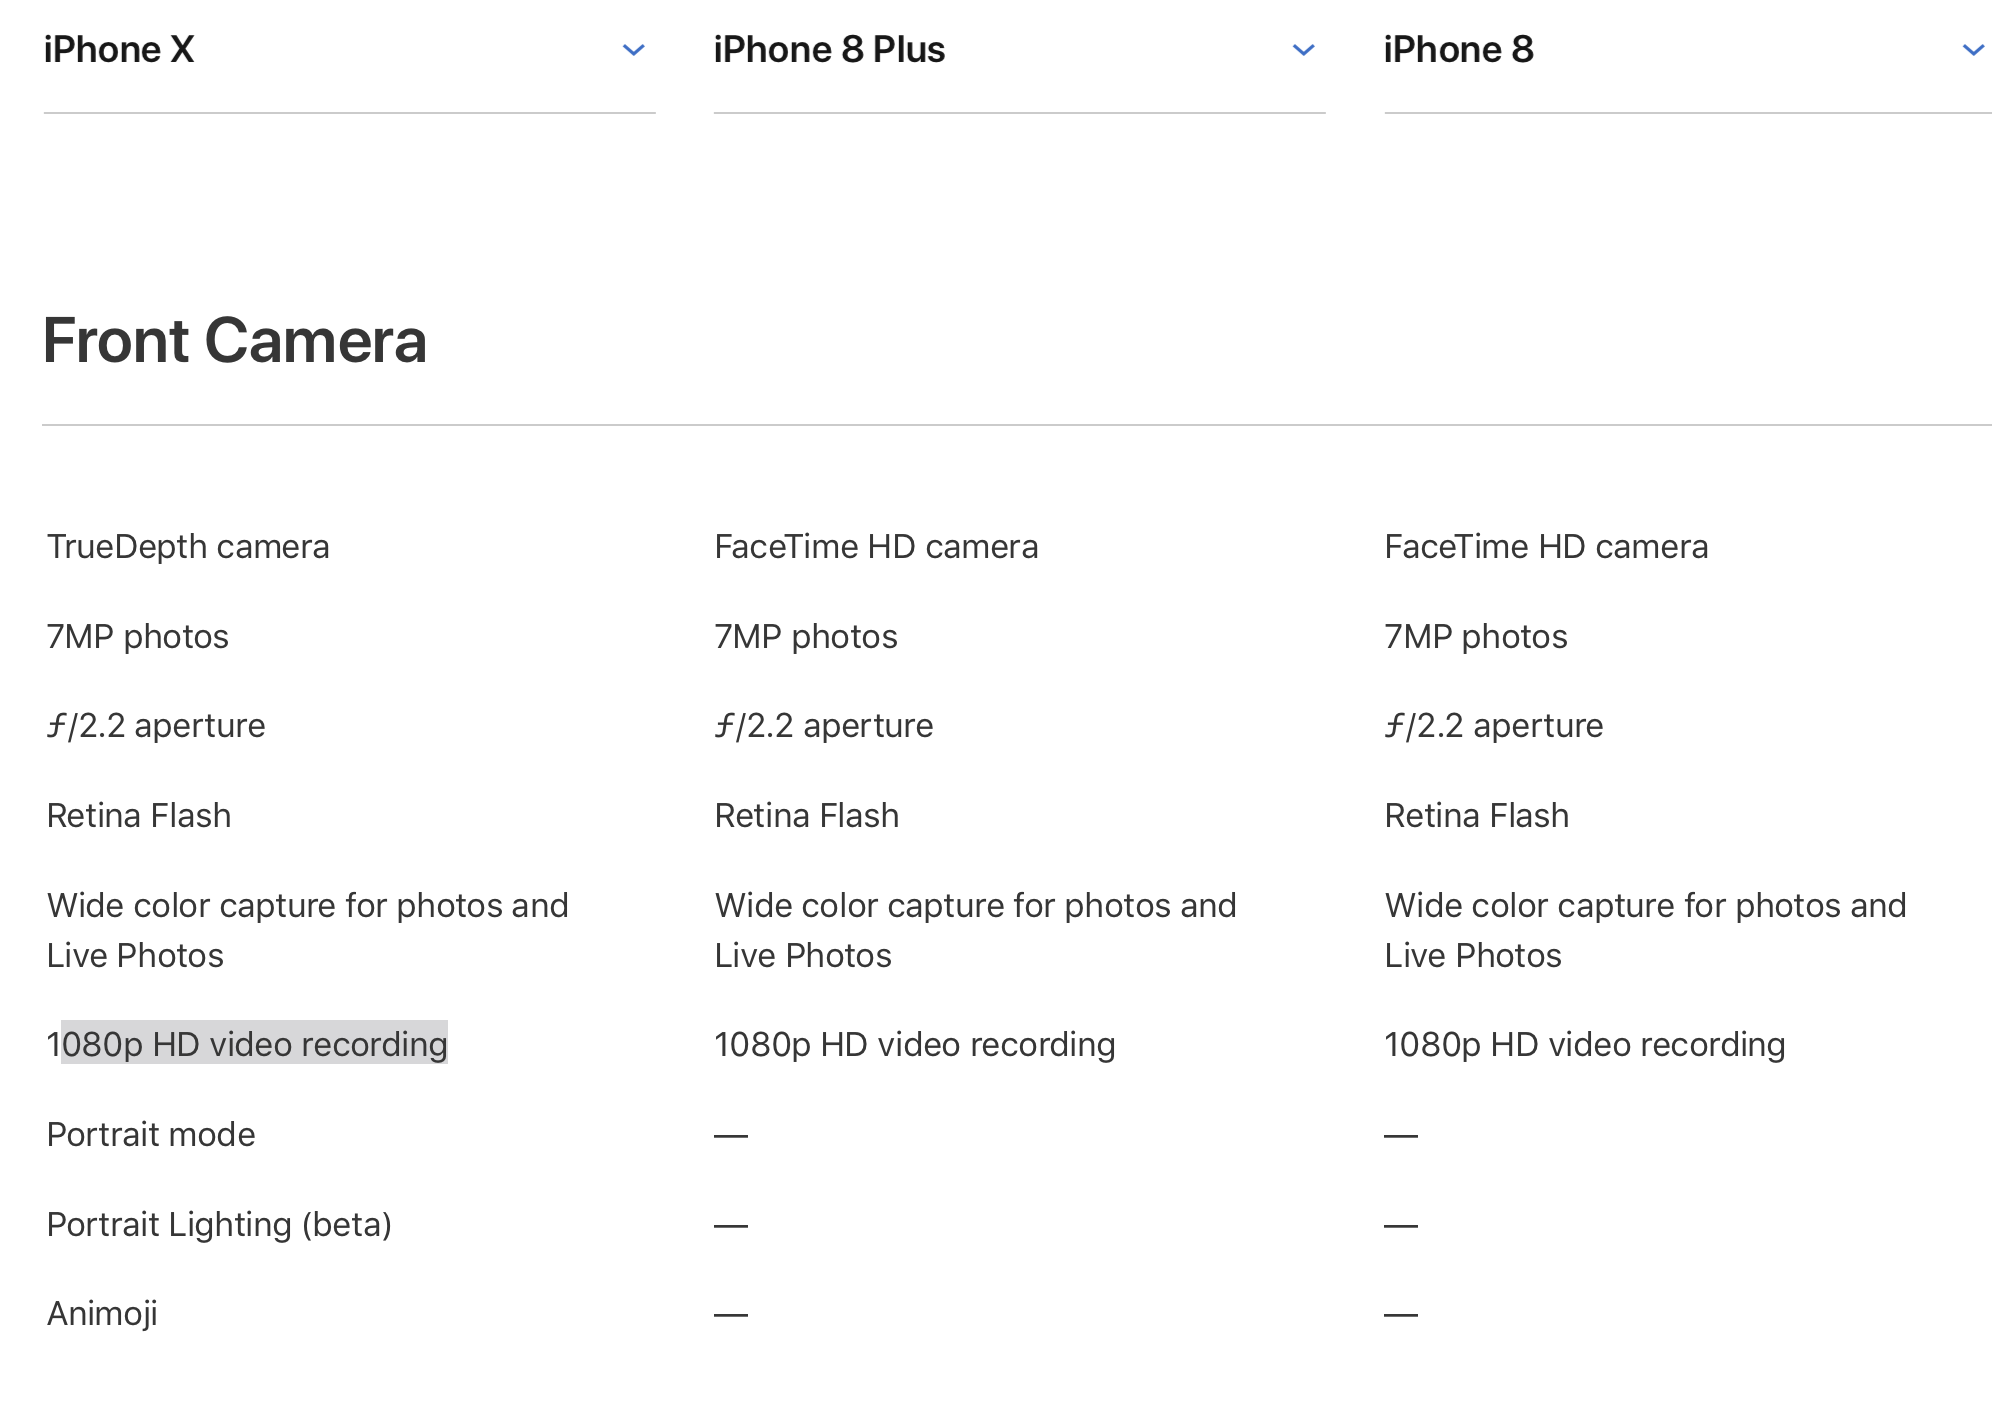Click the Portrait Lighting (beta) entry
The image size is (1992, 1420).
[x=219, y=1224]
